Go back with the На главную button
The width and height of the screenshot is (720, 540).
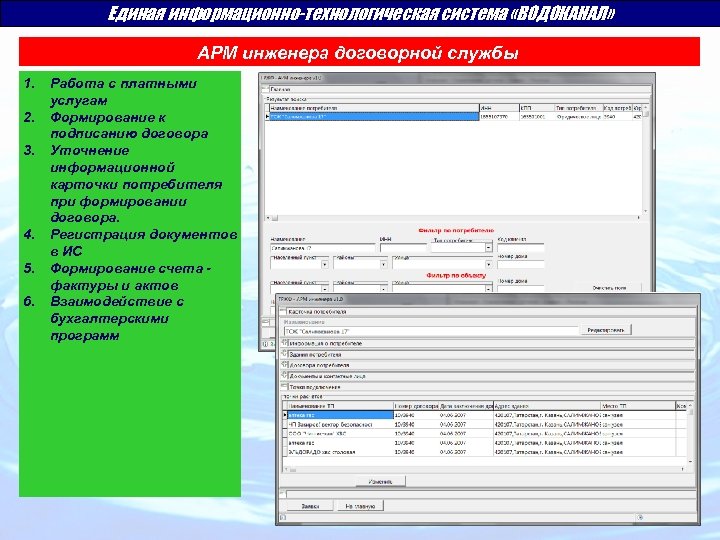tap(360, 506)
